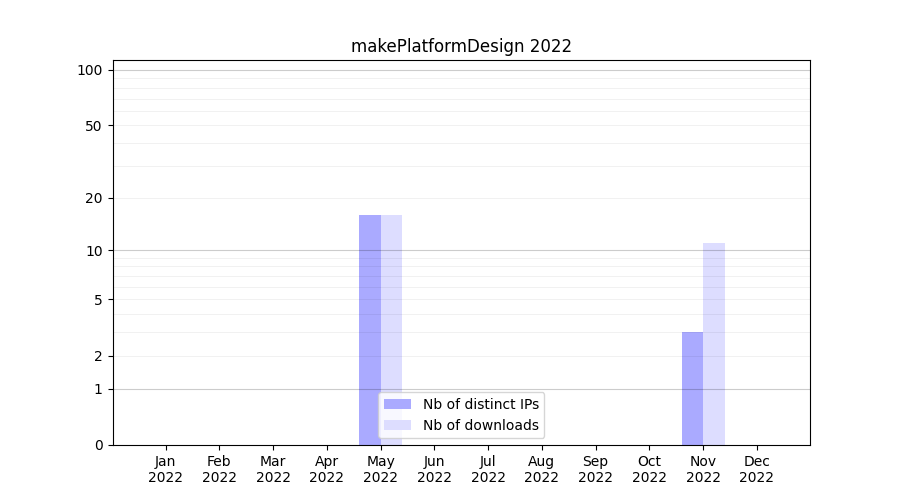
Task: Select the 20 y-axis tick label
Action: pos(93,198)
